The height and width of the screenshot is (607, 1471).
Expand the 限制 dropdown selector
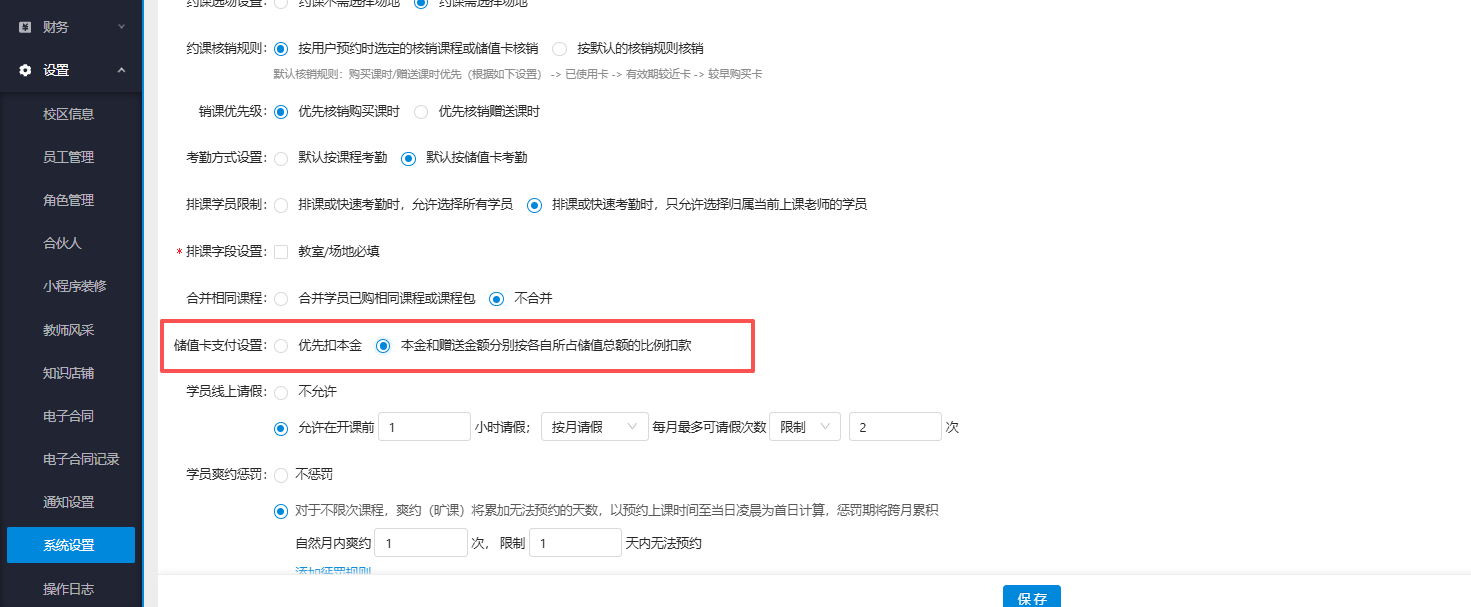[804, 425]
